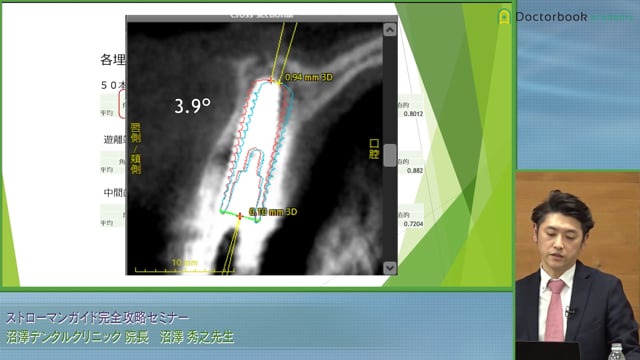
Task: Click the scroll down arrow in the cross-sectional viewer
Action: 390,268
